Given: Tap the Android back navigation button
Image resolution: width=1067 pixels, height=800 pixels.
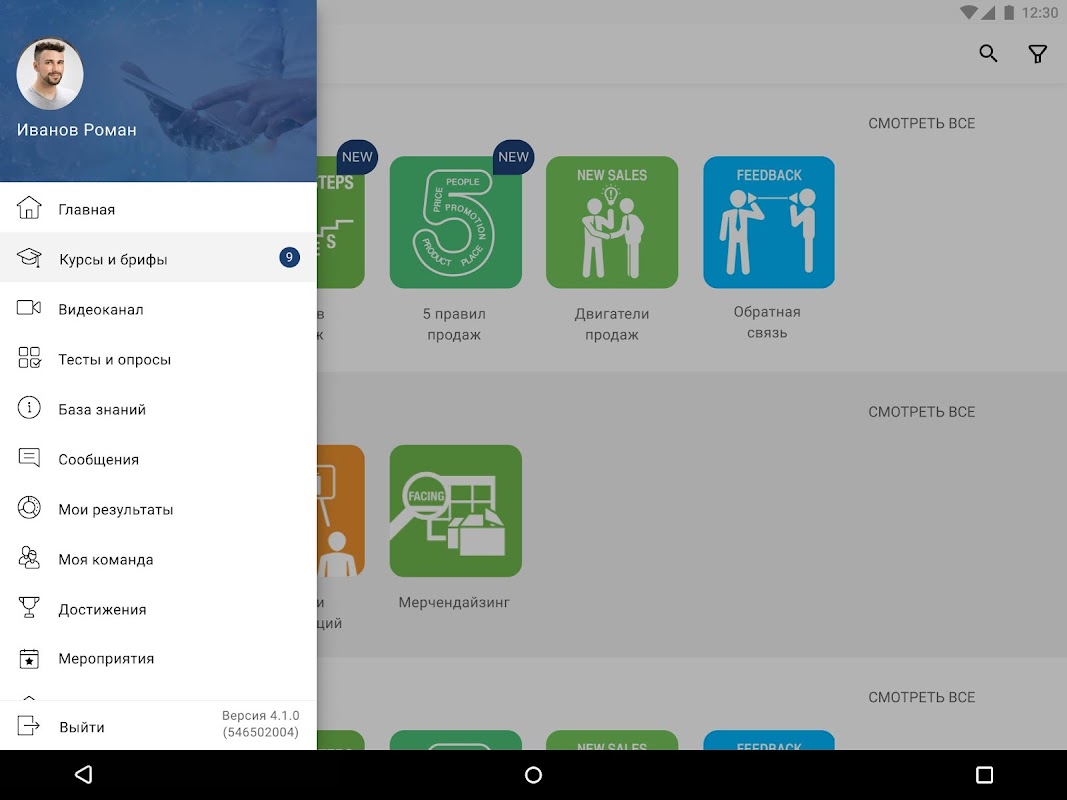Looking at the screenshot, I should (84, 775).
